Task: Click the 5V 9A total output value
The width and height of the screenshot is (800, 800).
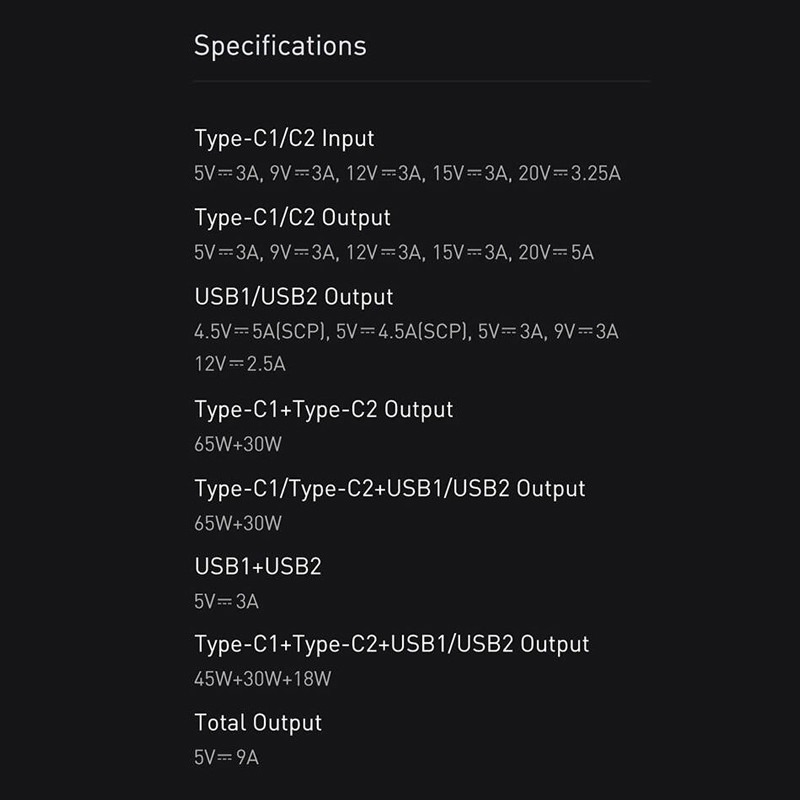Action: point(227,758)
